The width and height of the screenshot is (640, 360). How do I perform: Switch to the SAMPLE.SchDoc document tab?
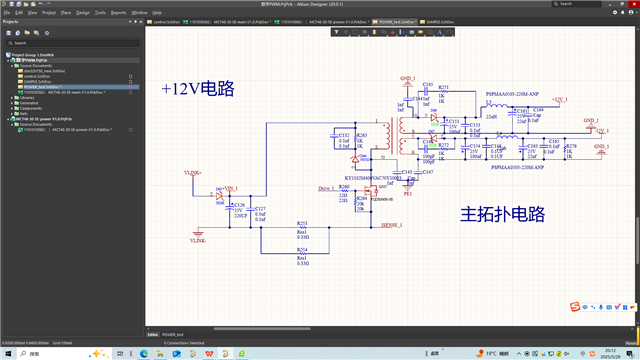point(437,22)
